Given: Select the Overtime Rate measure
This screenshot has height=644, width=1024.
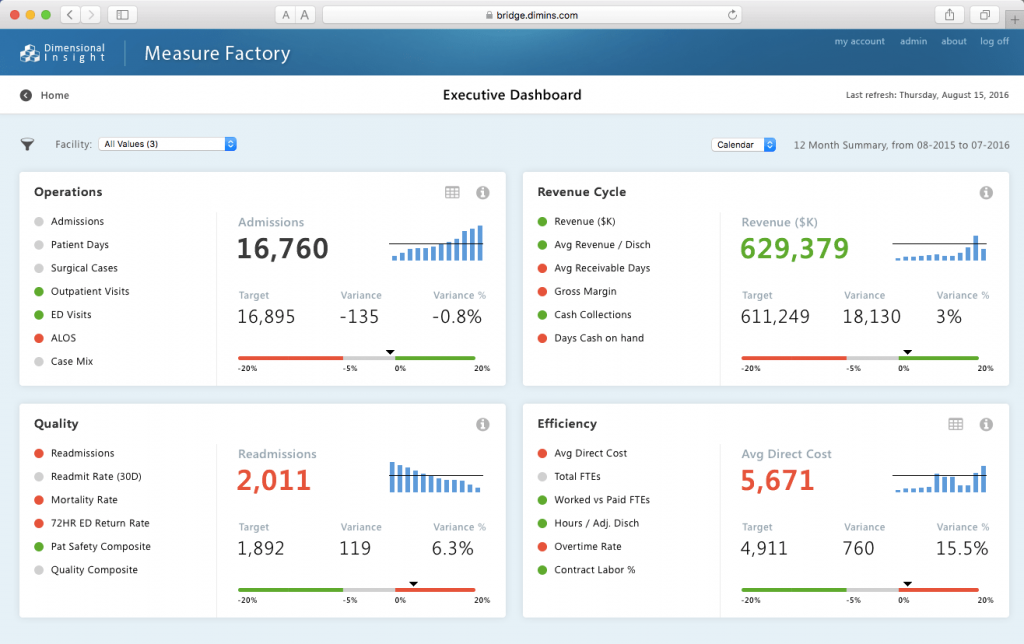Looking at the screenshot, I should [x=587, y=547].
